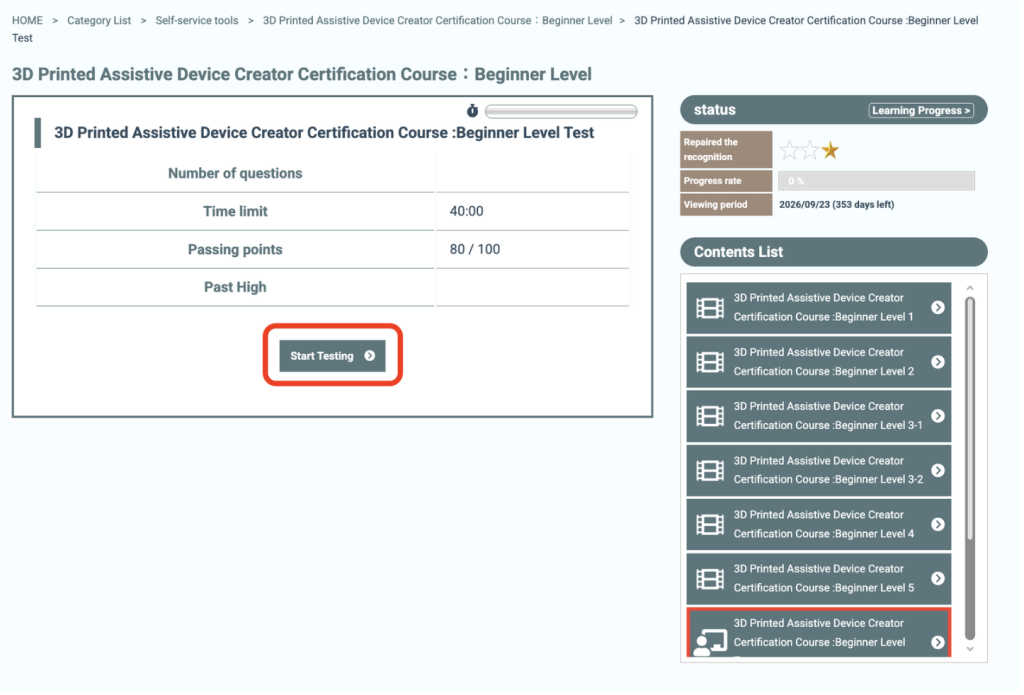Click film icon for Beginner Level 3-1
Screen dimensions: 1024x695
[710, 416]
